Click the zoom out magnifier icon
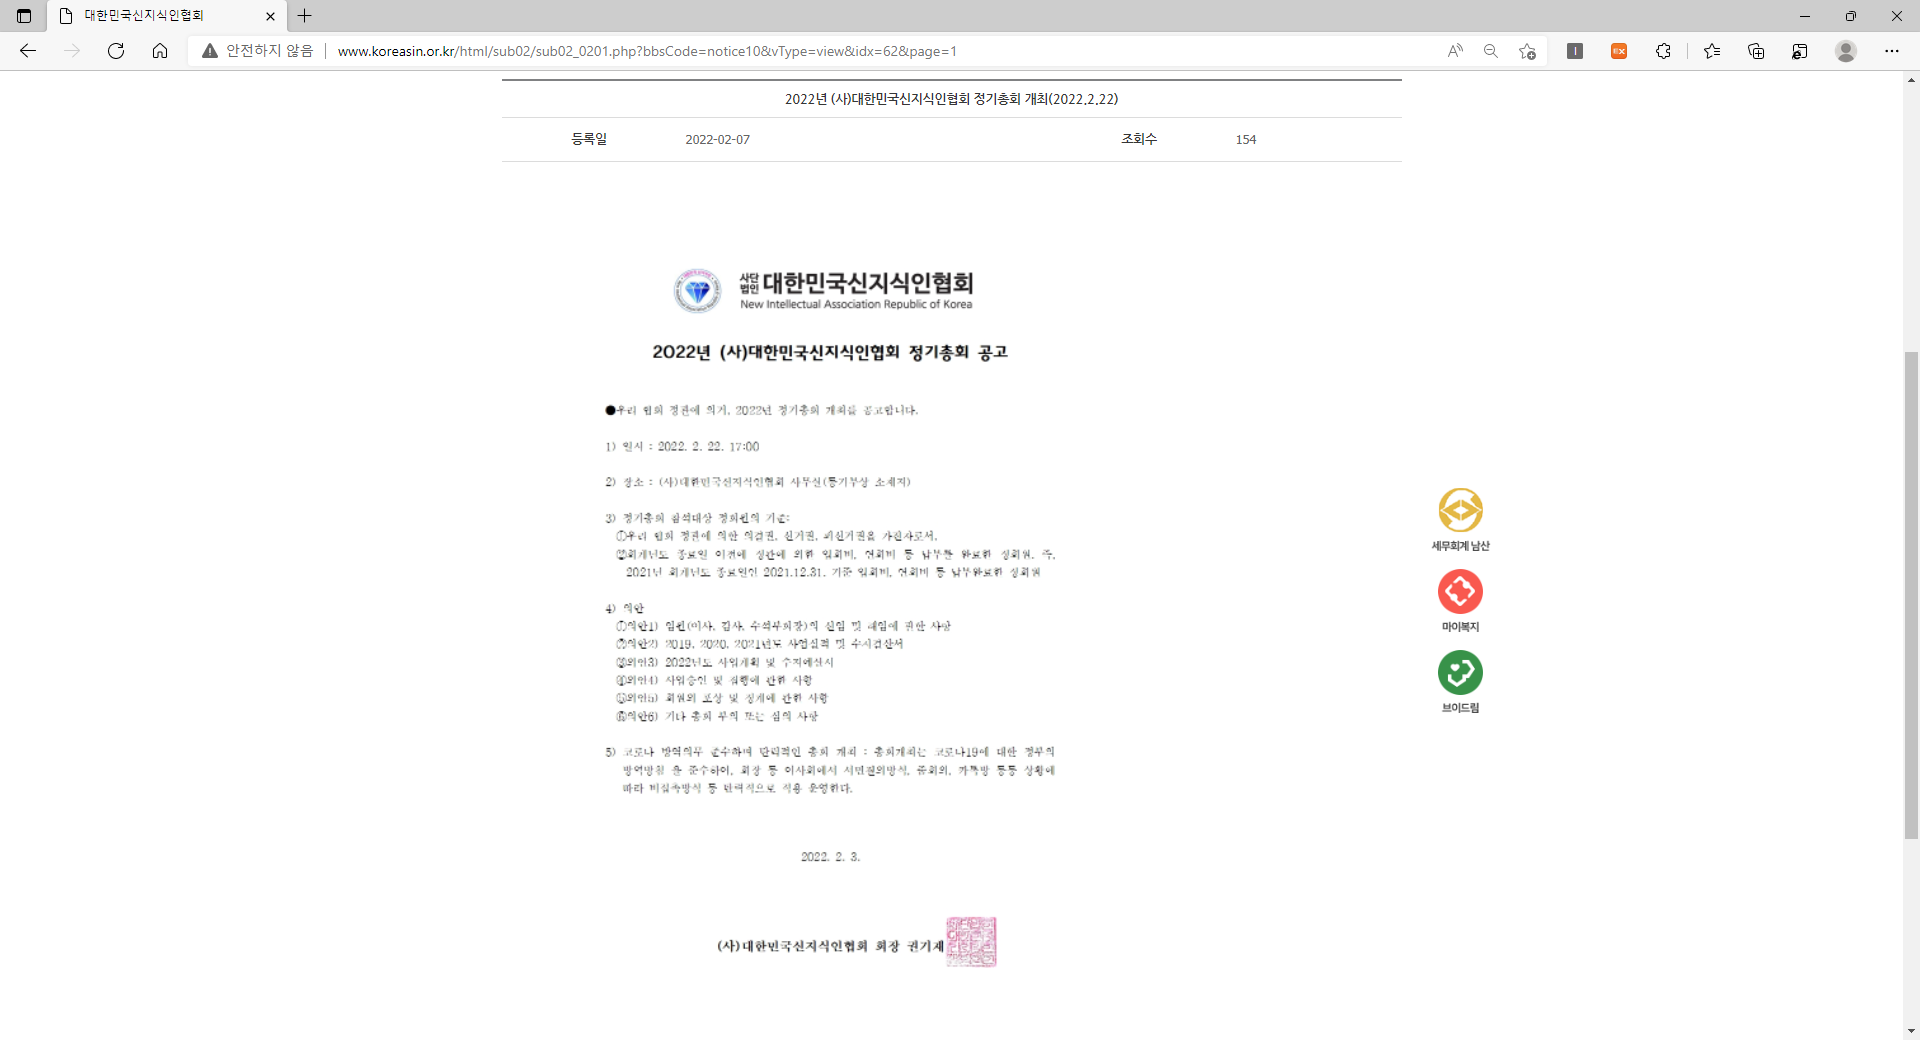 (x=1491, y=51)
